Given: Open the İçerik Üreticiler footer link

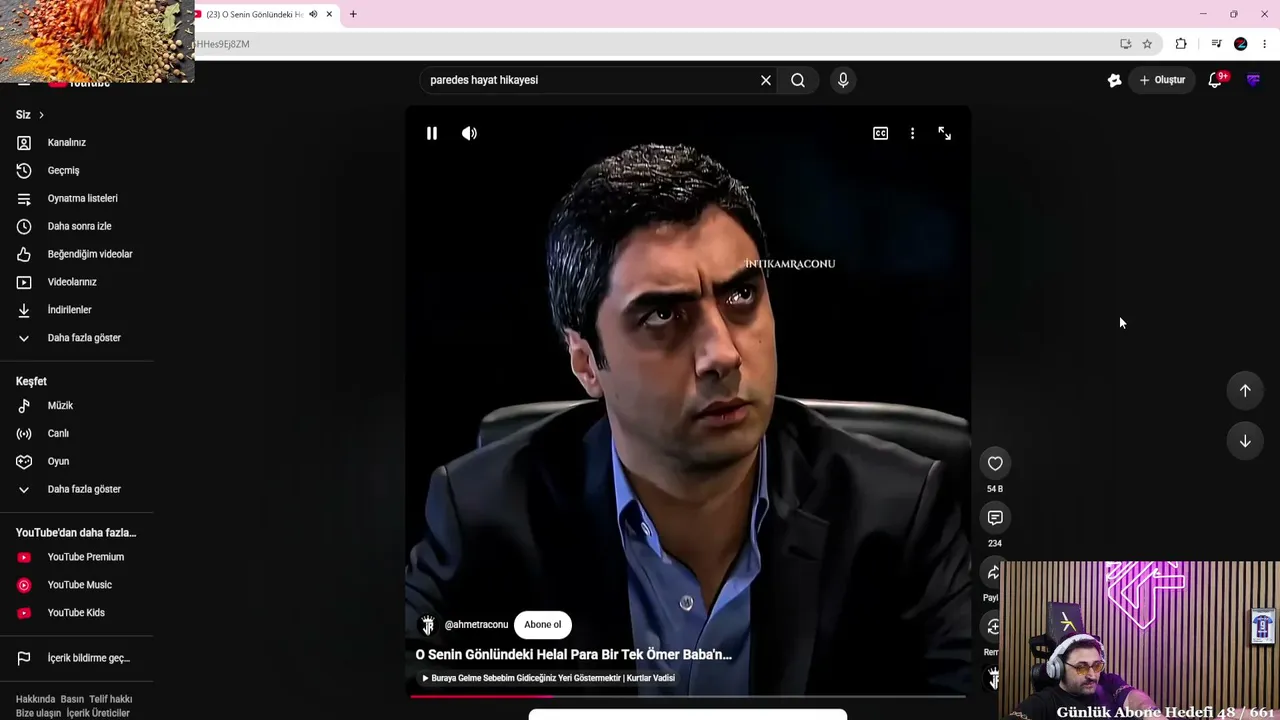Looking at the screenshot, I should point(98,713).
